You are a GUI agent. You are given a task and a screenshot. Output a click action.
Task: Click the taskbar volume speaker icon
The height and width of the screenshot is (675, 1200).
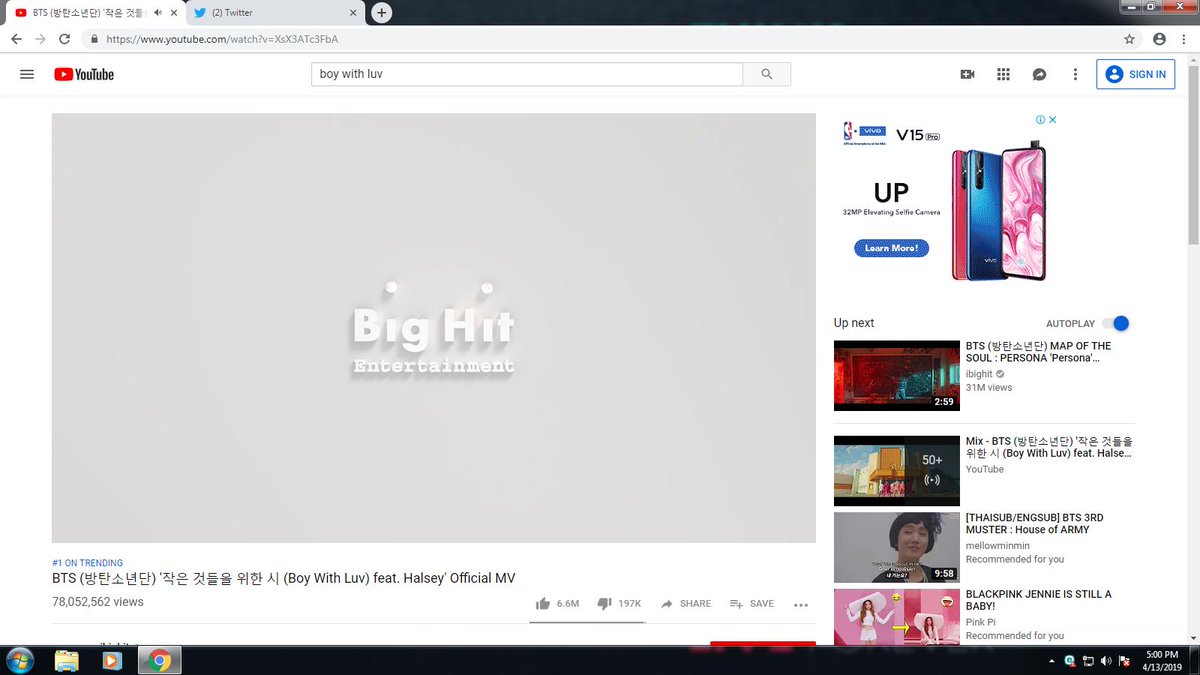1105,661
